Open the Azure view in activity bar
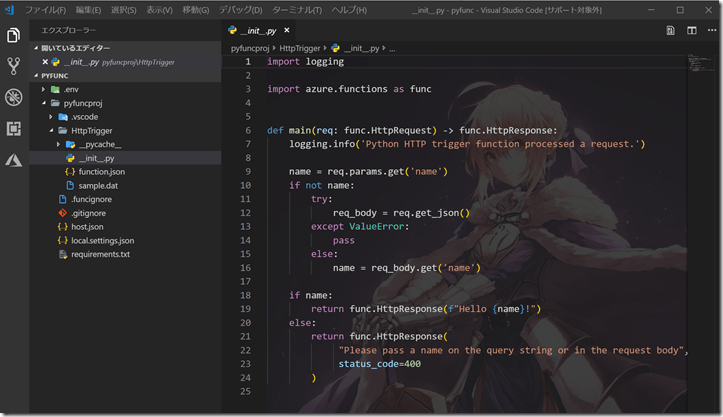 coord(14,160)
